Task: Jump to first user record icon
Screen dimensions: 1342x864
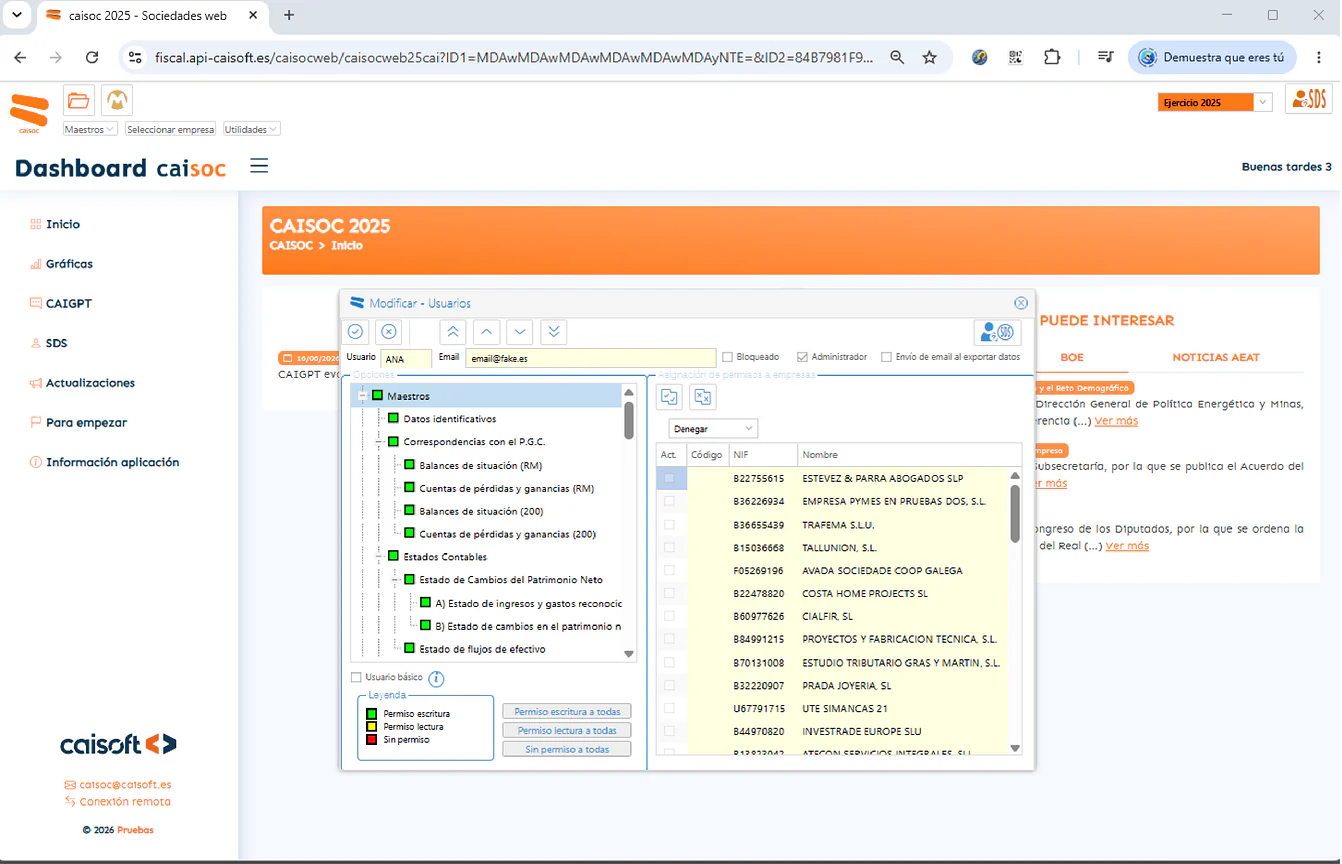Action: pyautogui.click(x=452, y=332)
